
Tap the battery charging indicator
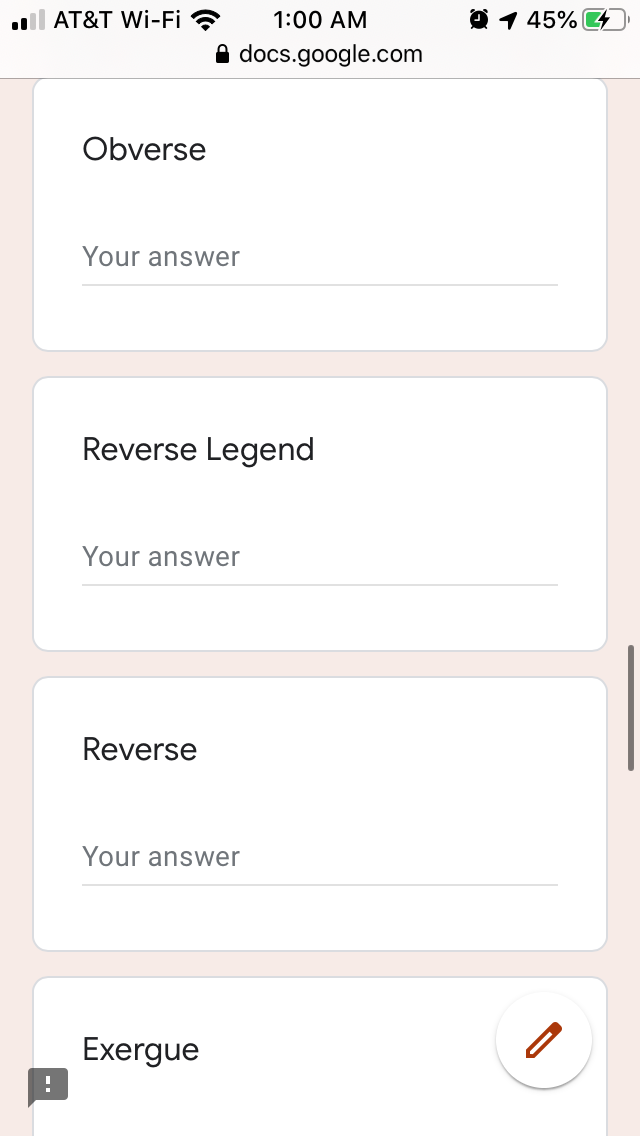coord(606,20)
